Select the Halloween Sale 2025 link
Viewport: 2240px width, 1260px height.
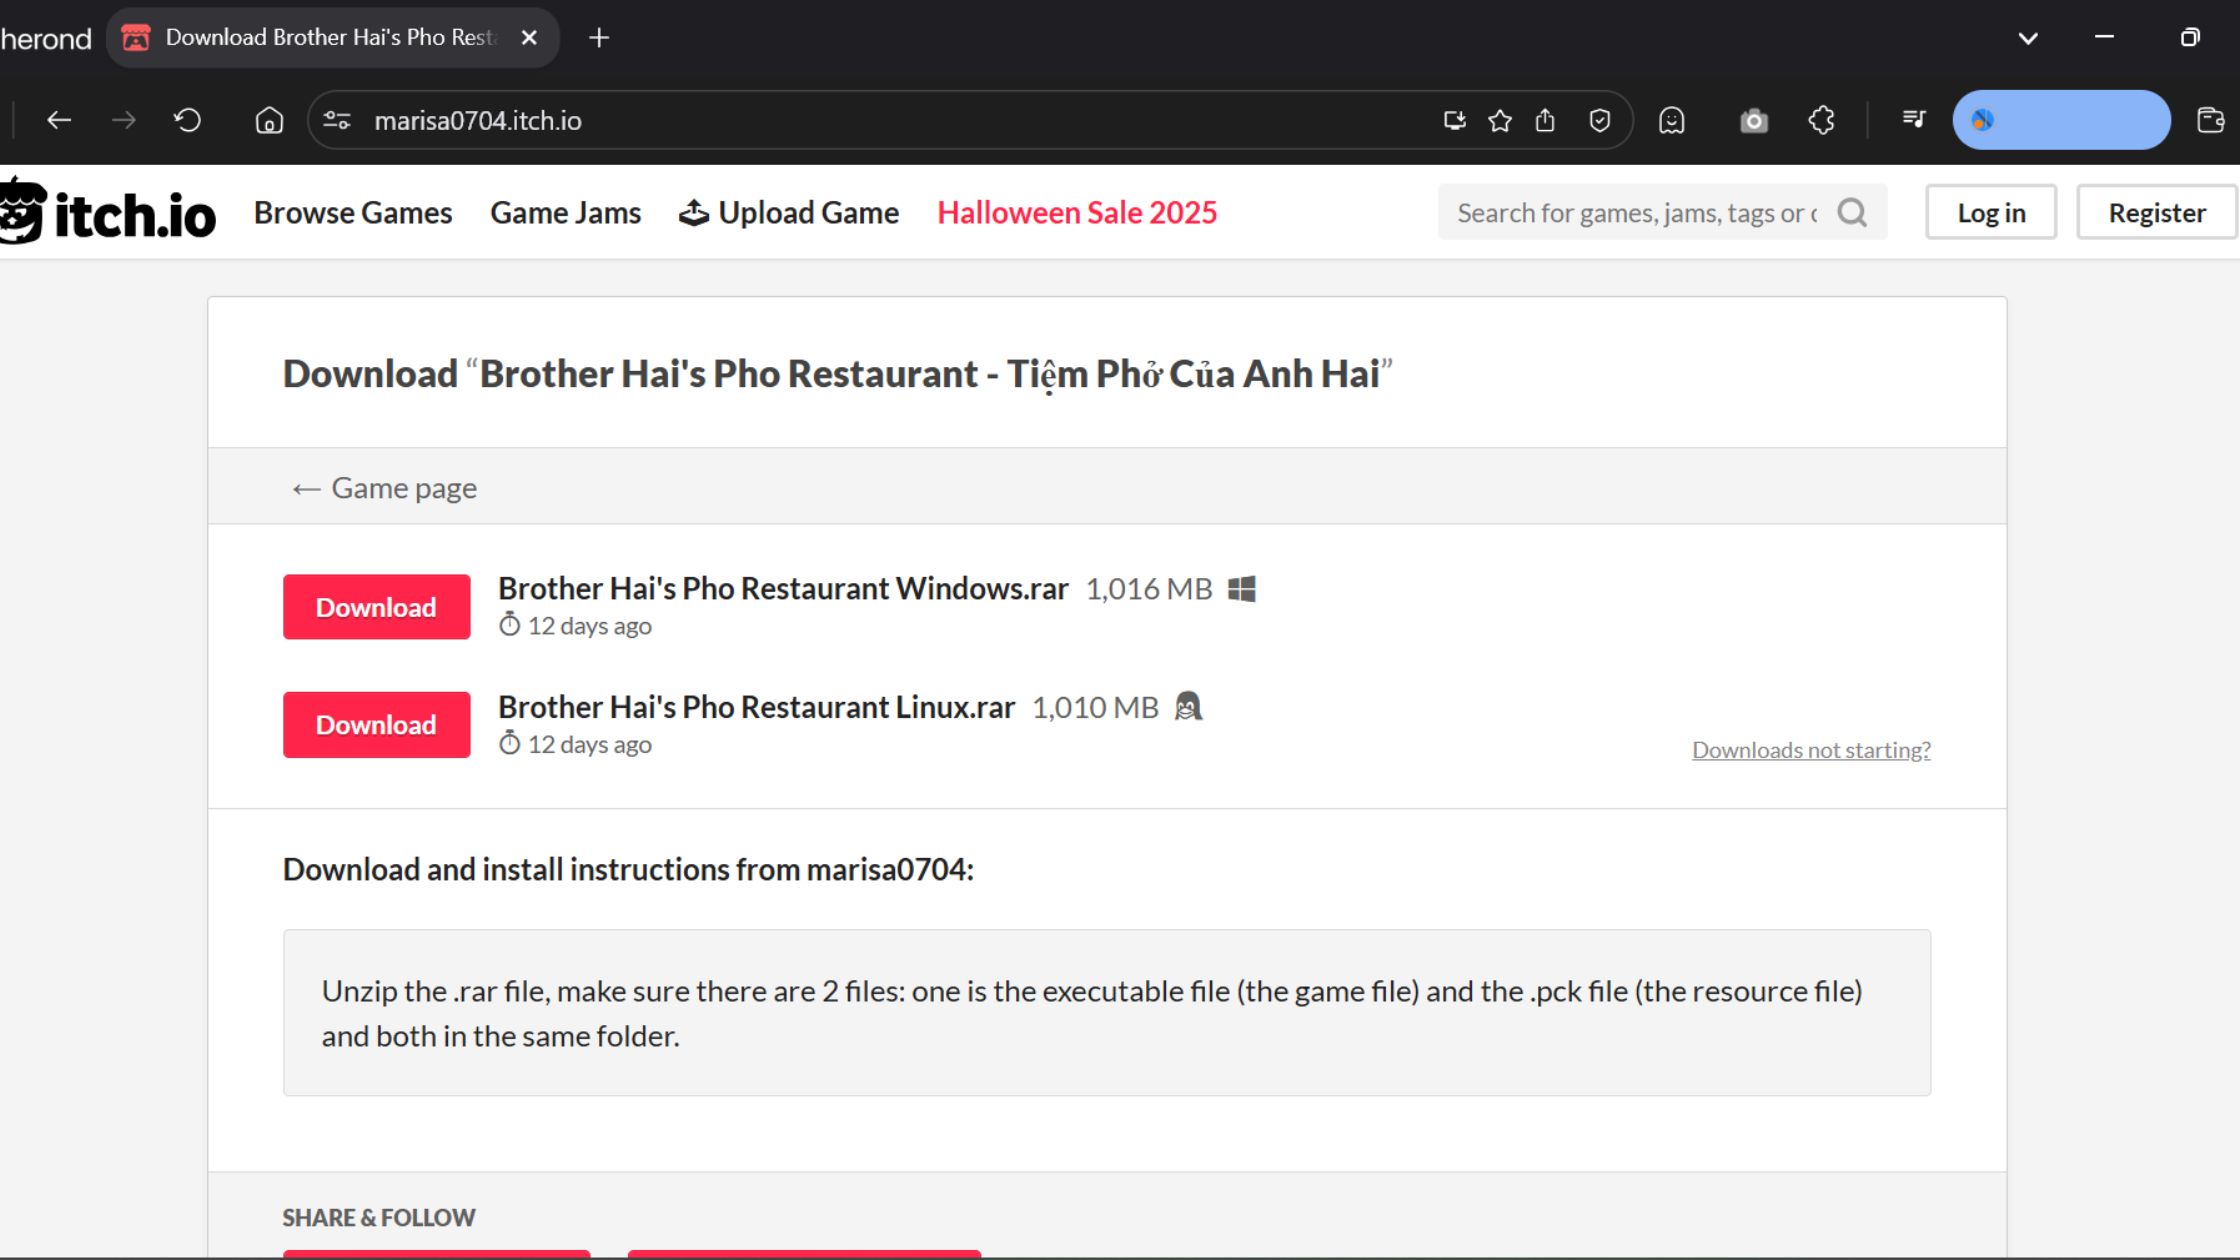point(1077,212)
